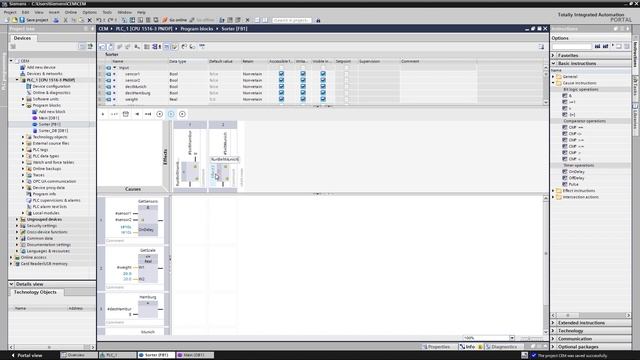Open the Edit menu

coord(25,12)
